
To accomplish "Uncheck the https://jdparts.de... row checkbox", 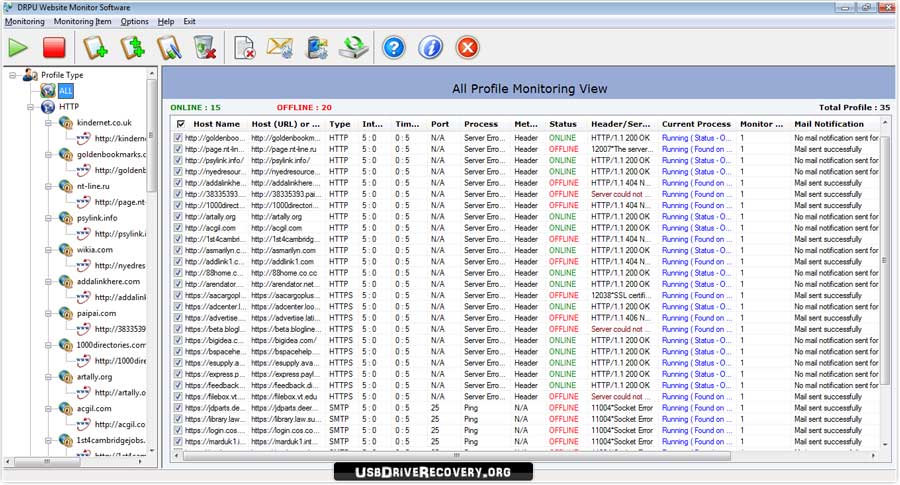I will tap(178, 408).
